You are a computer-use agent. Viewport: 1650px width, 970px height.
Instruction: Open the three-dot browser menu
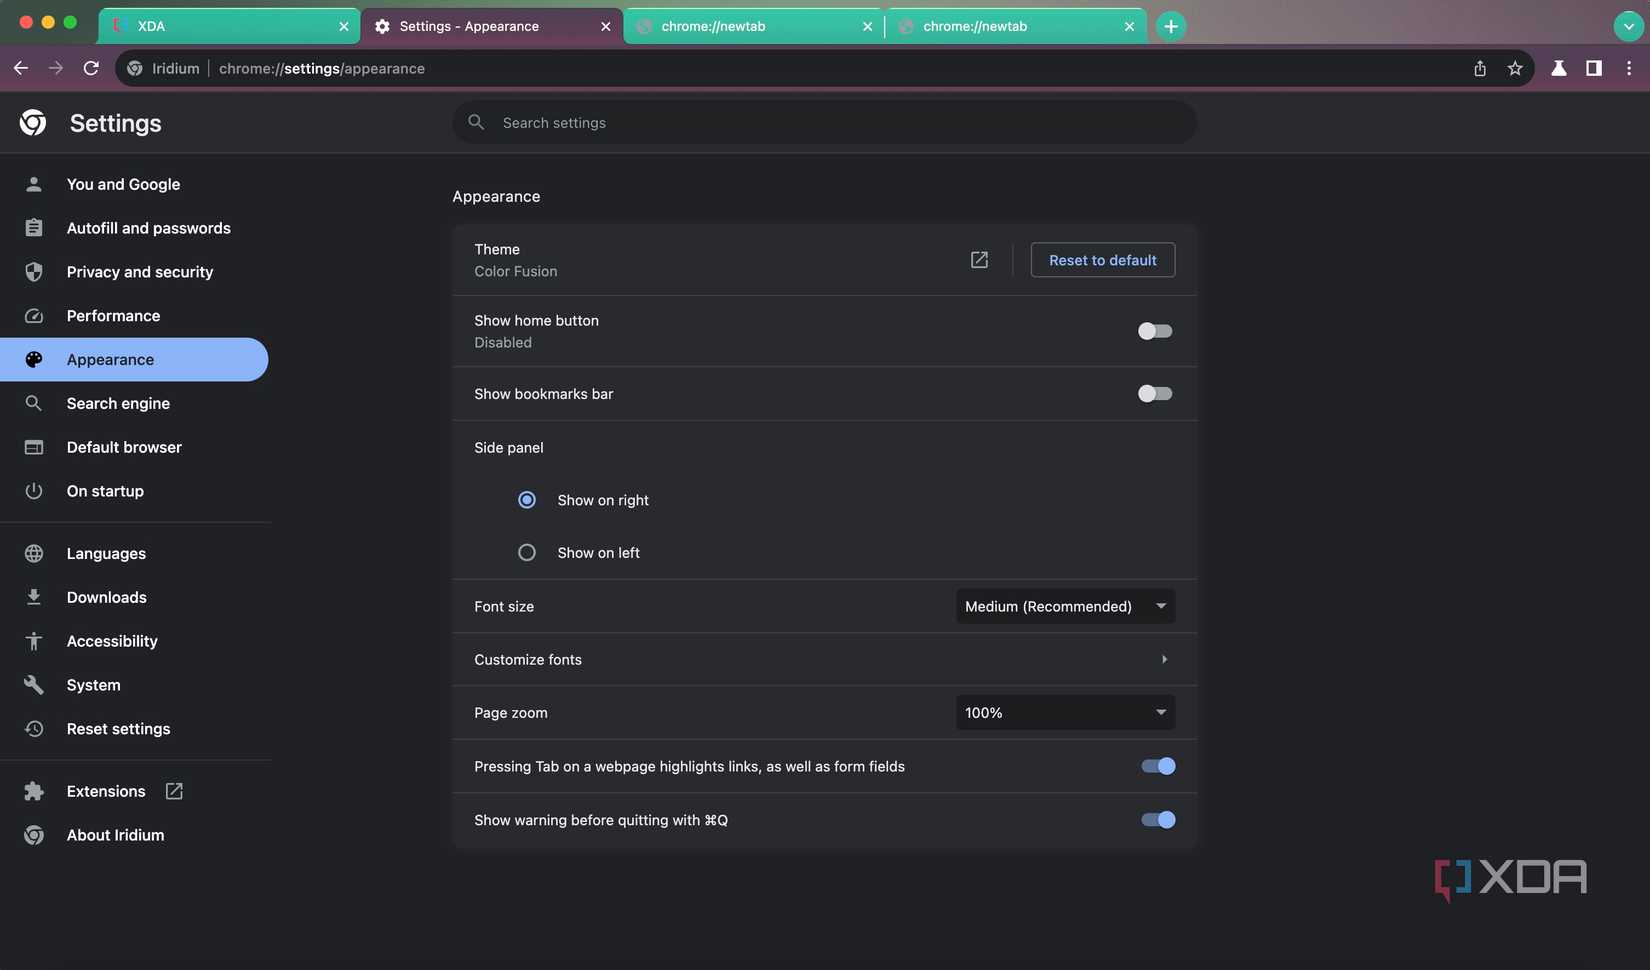1629,68
